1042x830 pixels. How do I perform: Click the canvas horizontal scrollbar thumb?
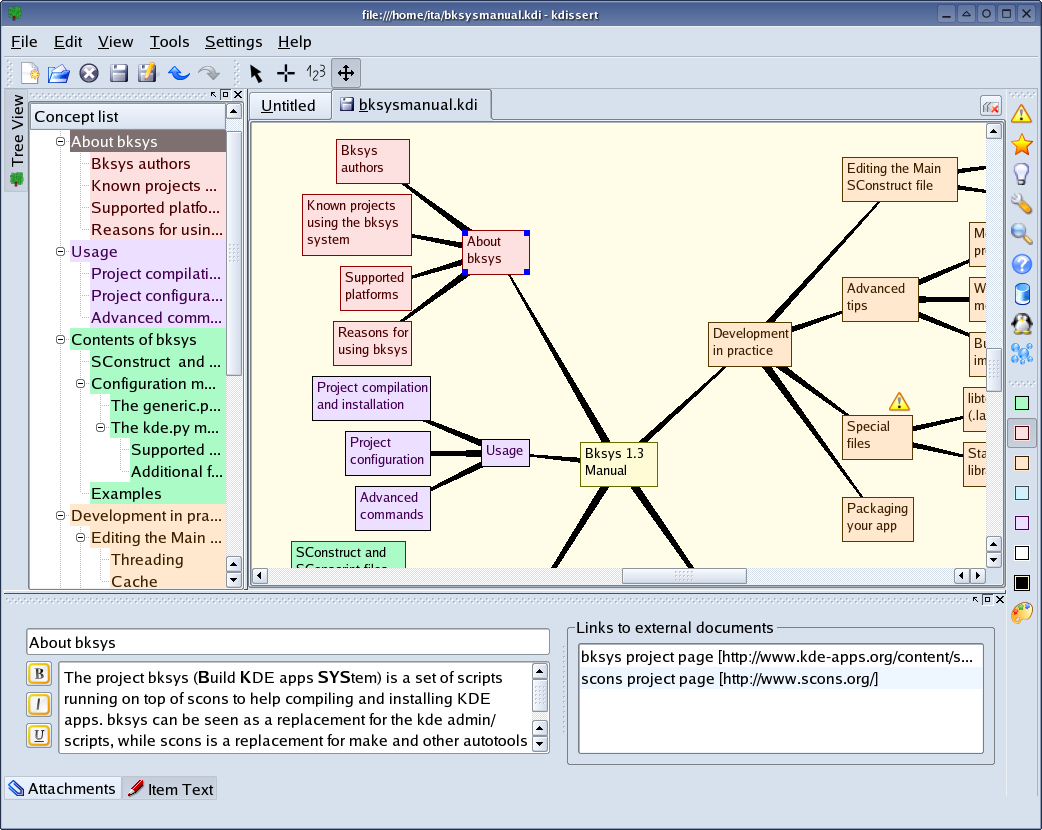(x=684, y=575)
